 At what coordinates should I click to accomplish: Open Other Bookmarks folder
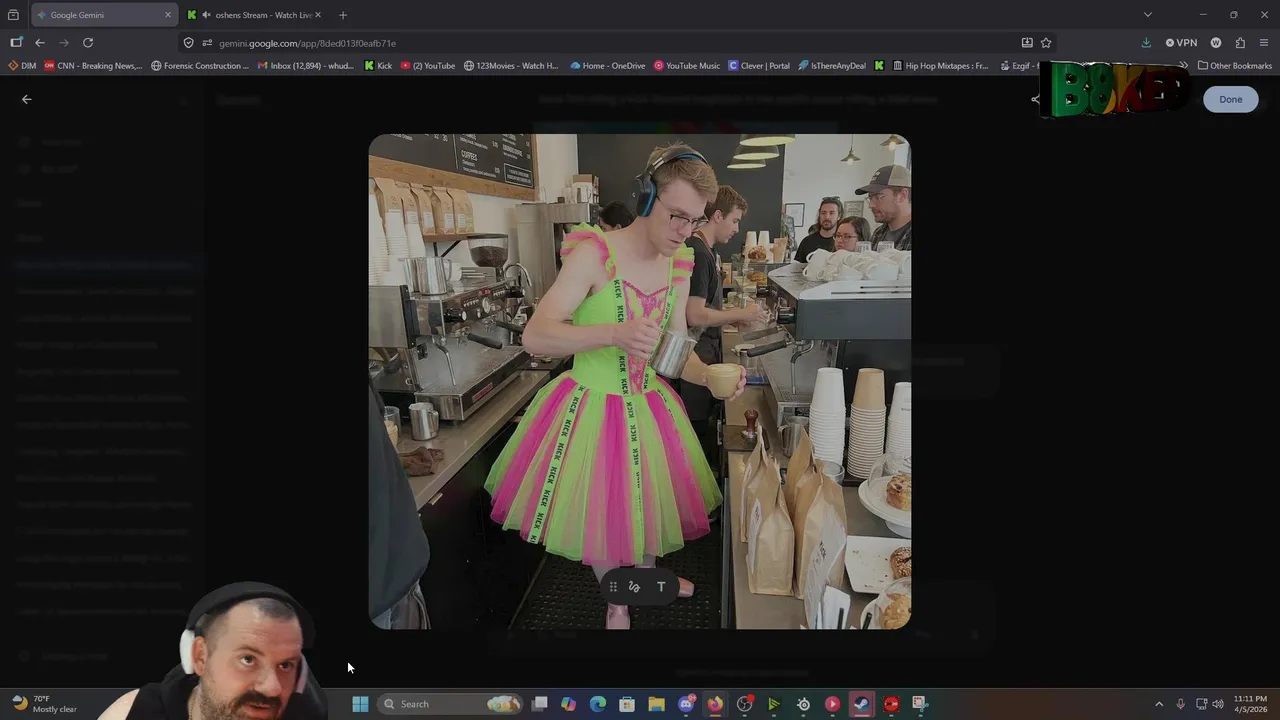pyautogui.click(x=1235, y=66)
